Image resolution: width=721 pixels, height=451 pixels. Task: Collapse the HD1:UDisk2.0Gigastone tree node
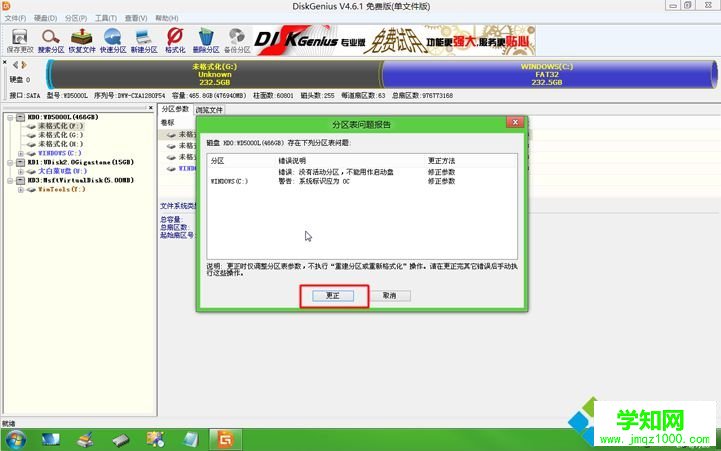10,162
